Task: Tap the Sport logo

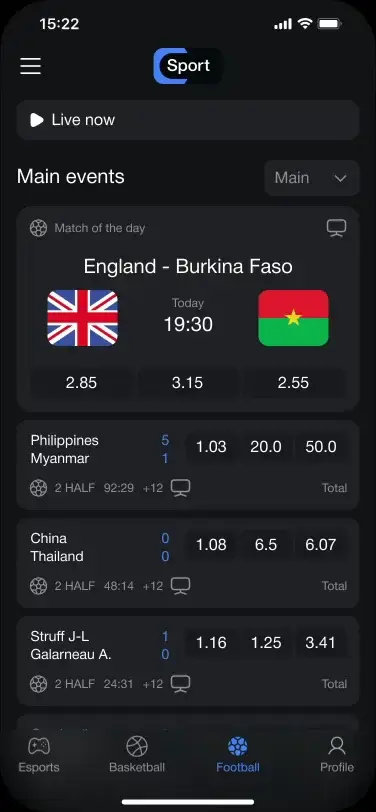Action: coord(188,66)
